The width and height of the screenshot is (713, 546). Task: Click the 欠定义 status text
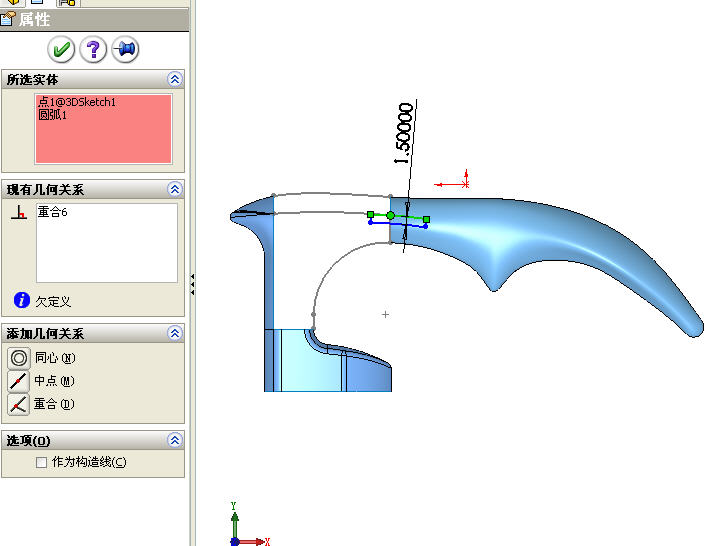tap(53, 301)
